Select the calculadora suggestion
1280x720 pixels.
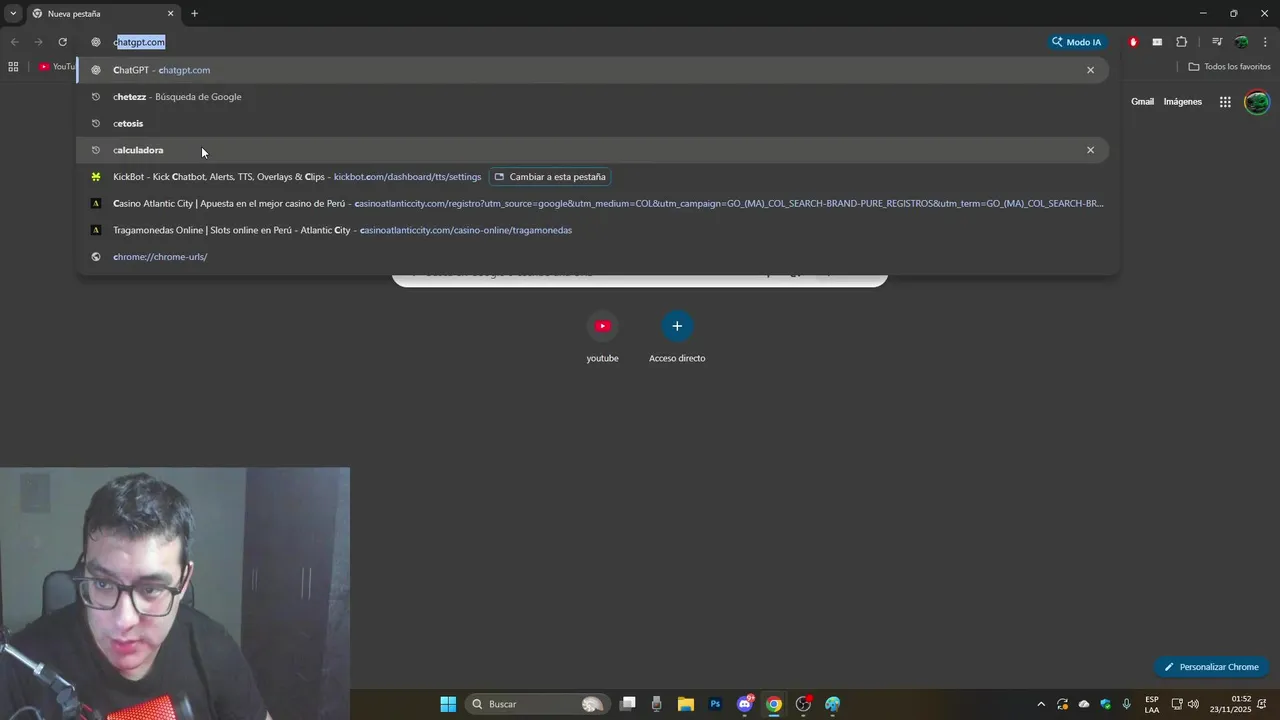coord(594,150)
